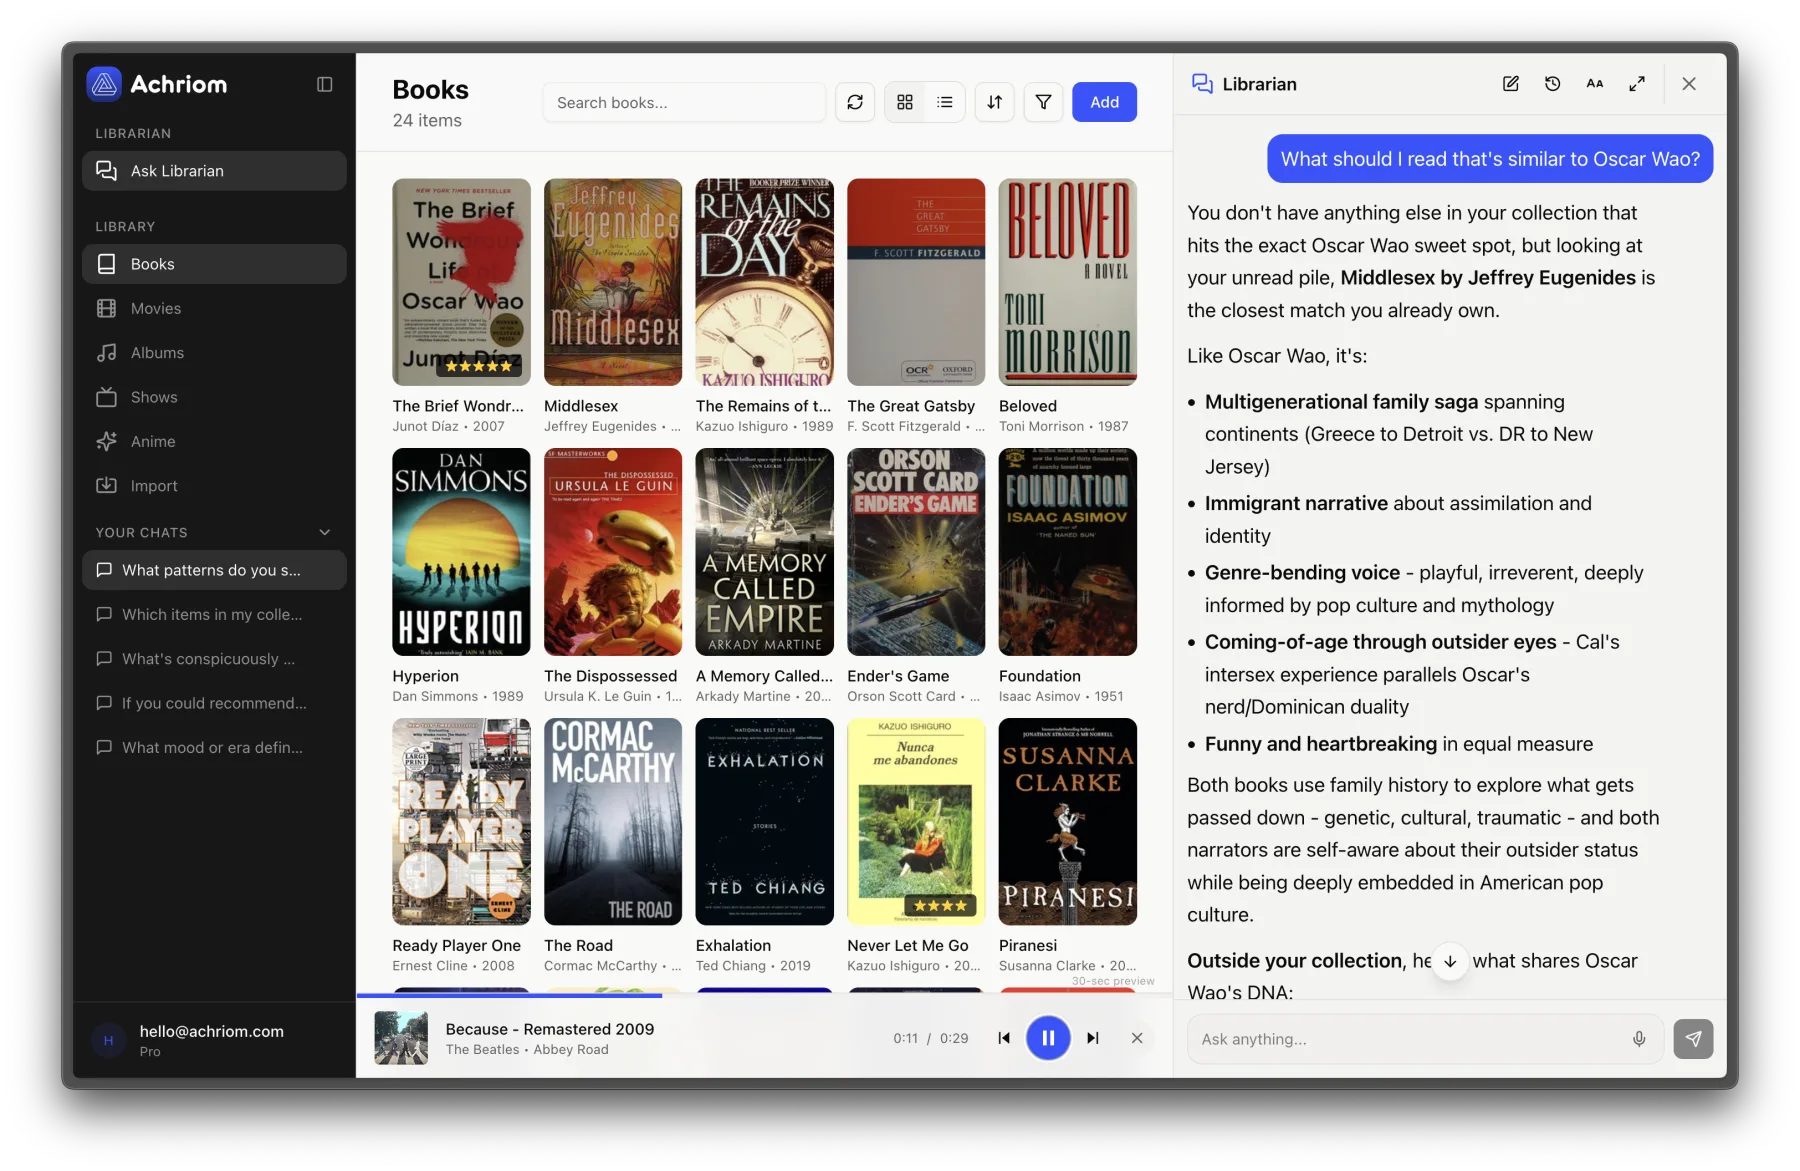
Task: Open the Librarian chat history
Action: click(x=1553, y=84)
